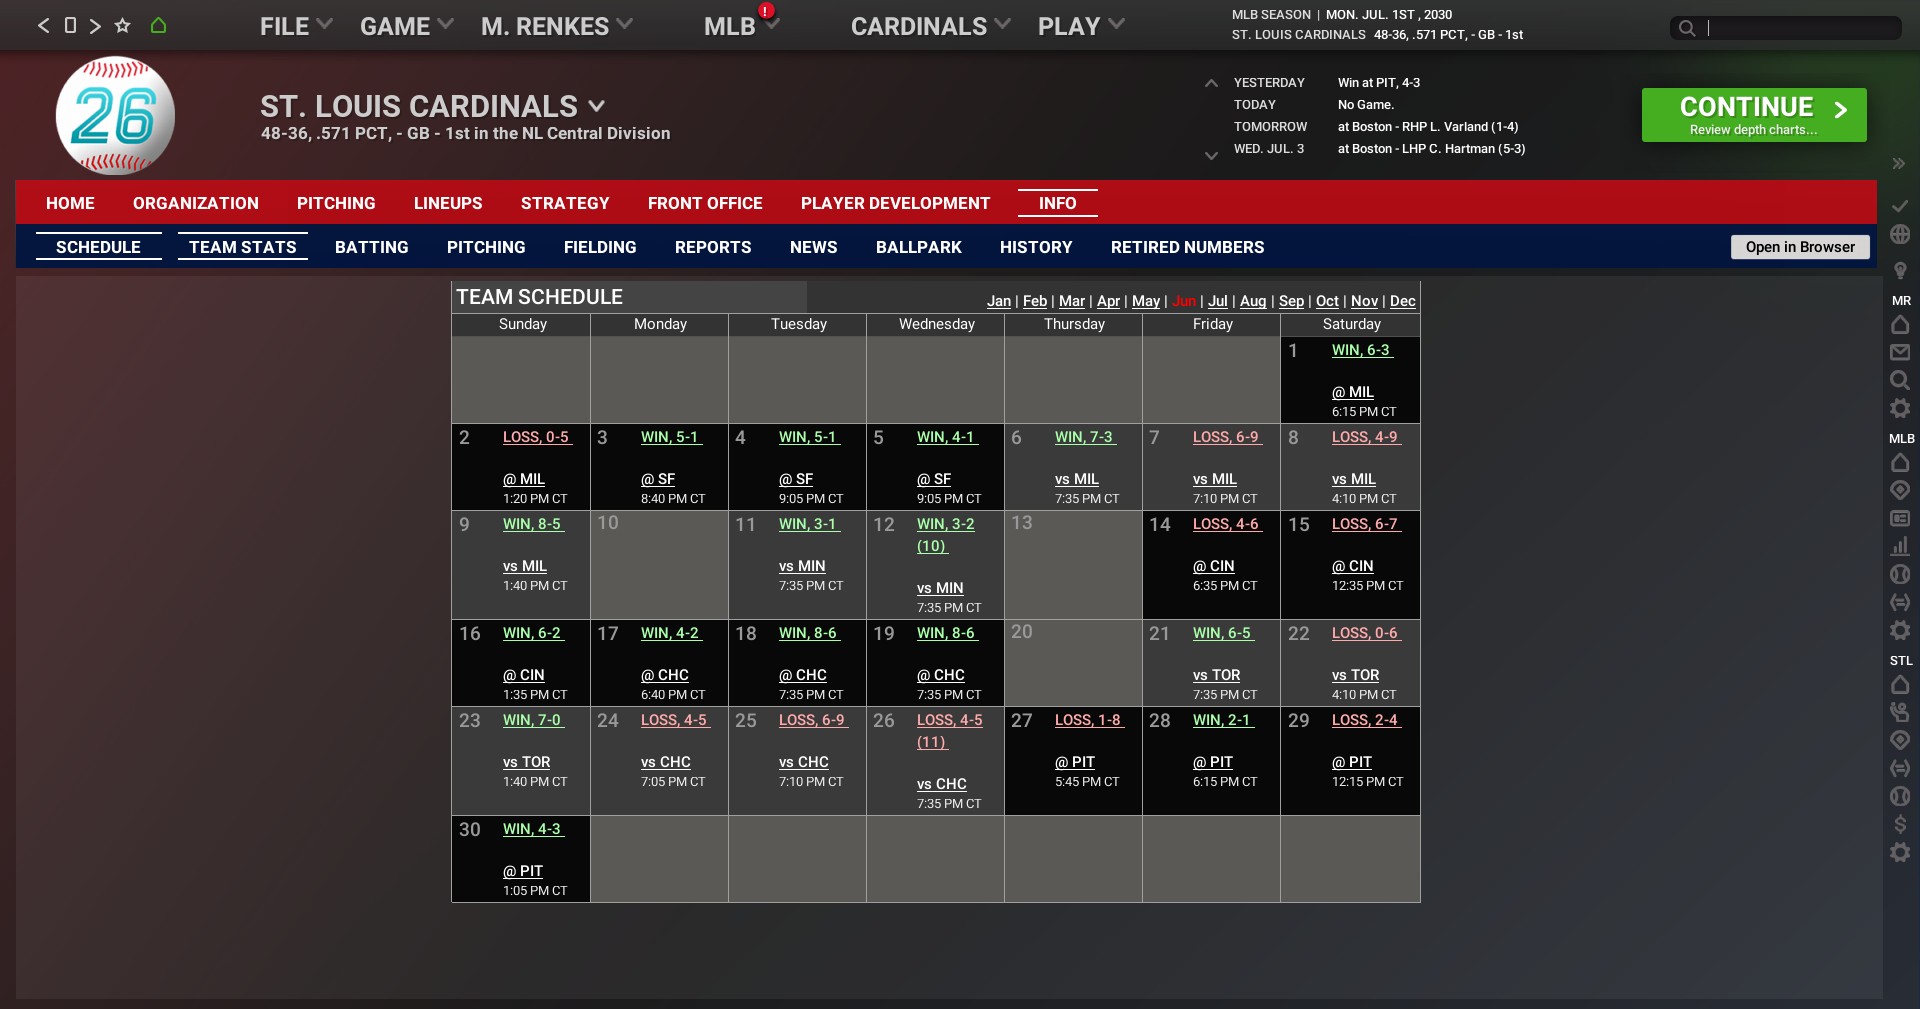The height and width of the screenshot is (1009, 1920).
Task: Open the league home icon under MLB
Action: point(1900,462)
